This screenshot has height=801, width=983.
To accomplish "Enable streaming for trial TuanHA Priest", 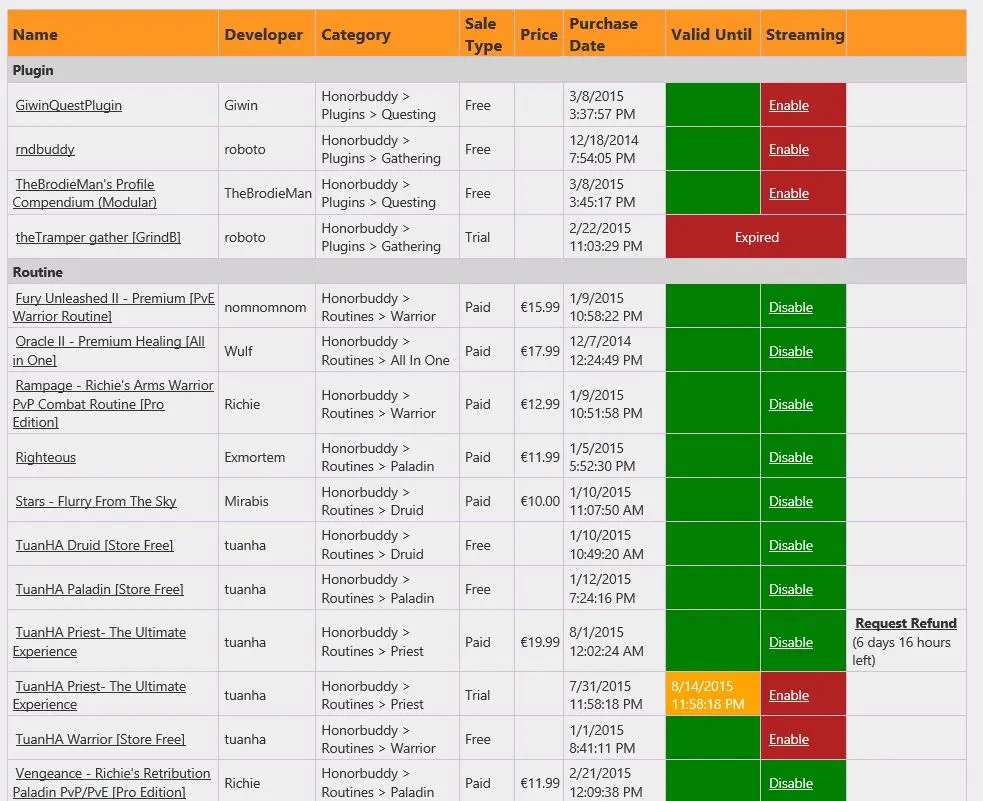I will click(789, 695).
